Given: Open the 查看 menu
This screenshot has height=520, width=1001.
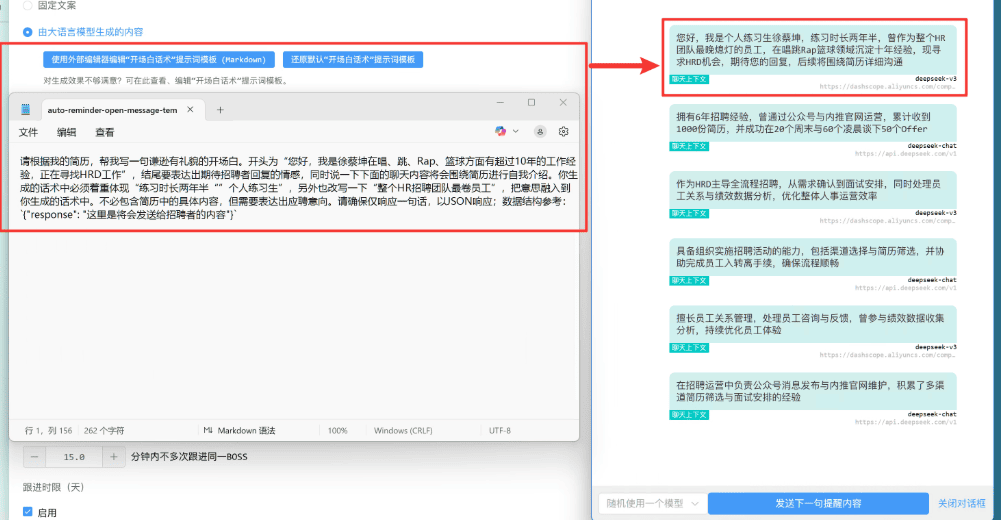Looking at the screenshot, I should 105,133.
